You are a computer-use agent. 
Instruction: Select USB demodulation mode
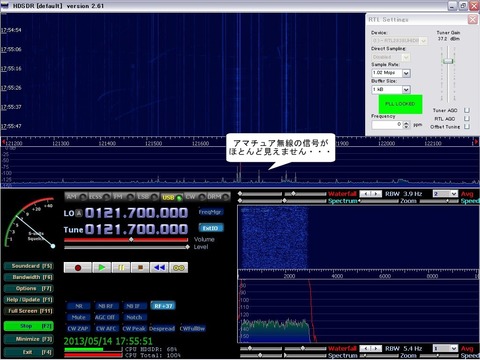(x=172, y=197)
